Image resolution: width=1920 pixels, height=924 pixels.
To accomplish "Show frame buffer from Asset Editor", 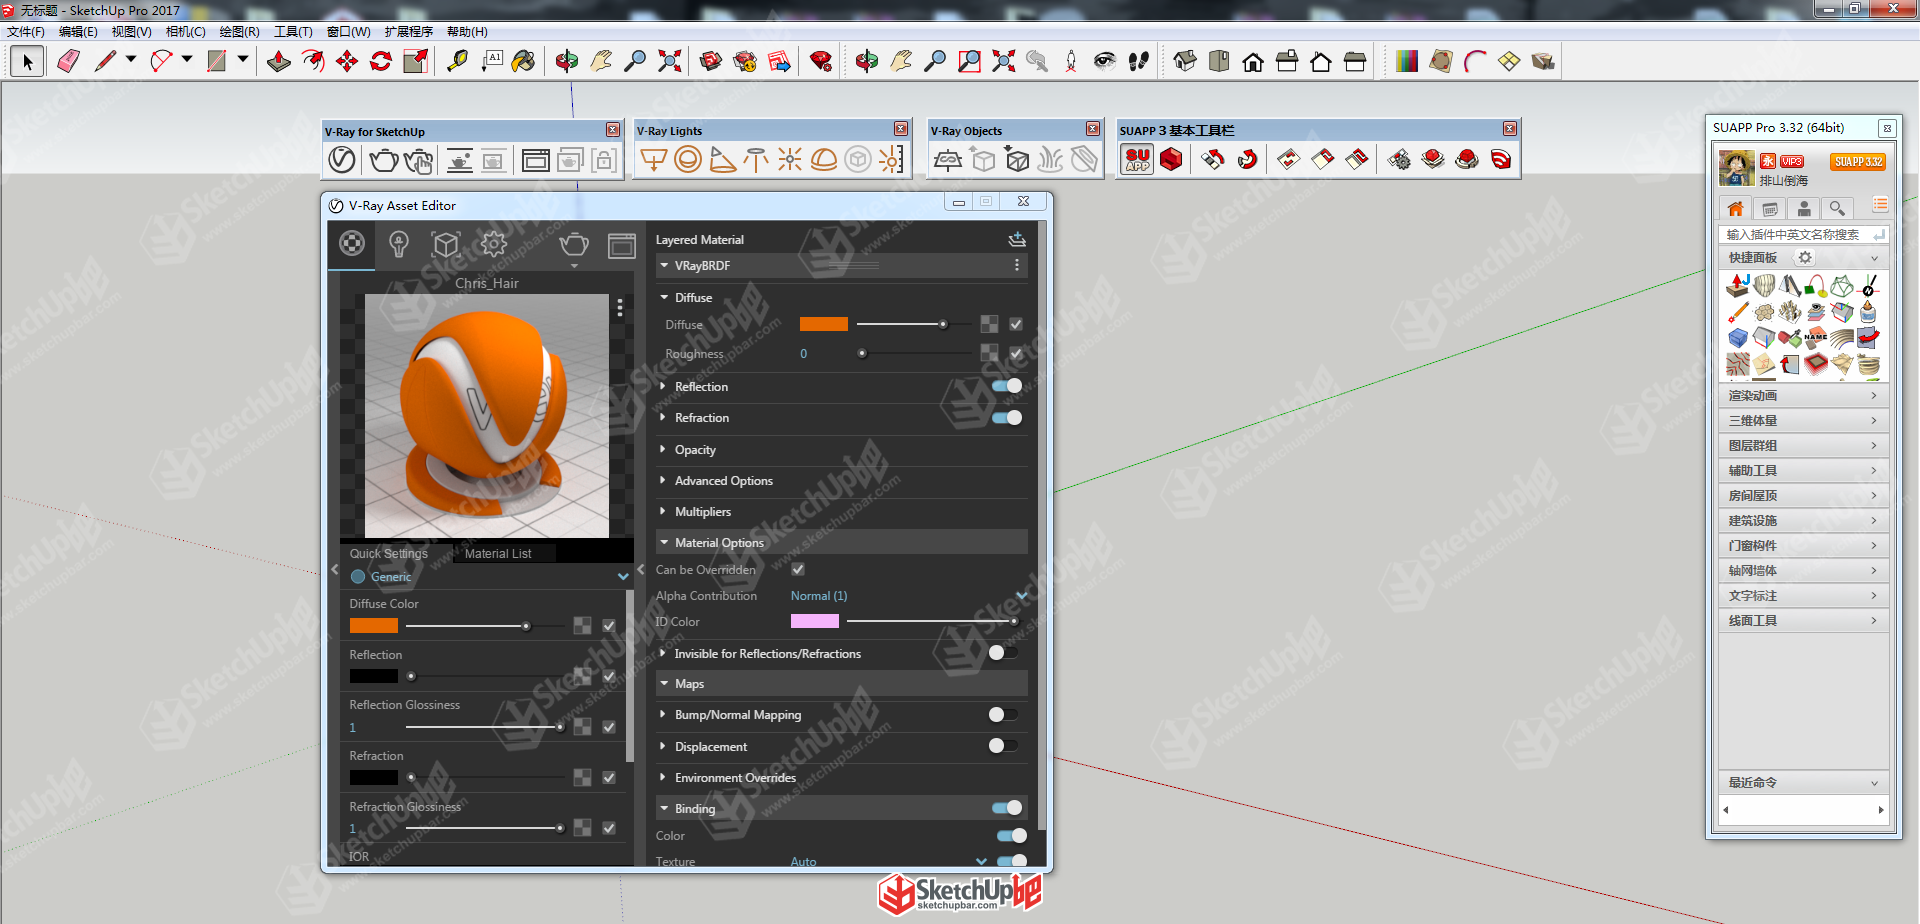I will click(x=622, y=245).
